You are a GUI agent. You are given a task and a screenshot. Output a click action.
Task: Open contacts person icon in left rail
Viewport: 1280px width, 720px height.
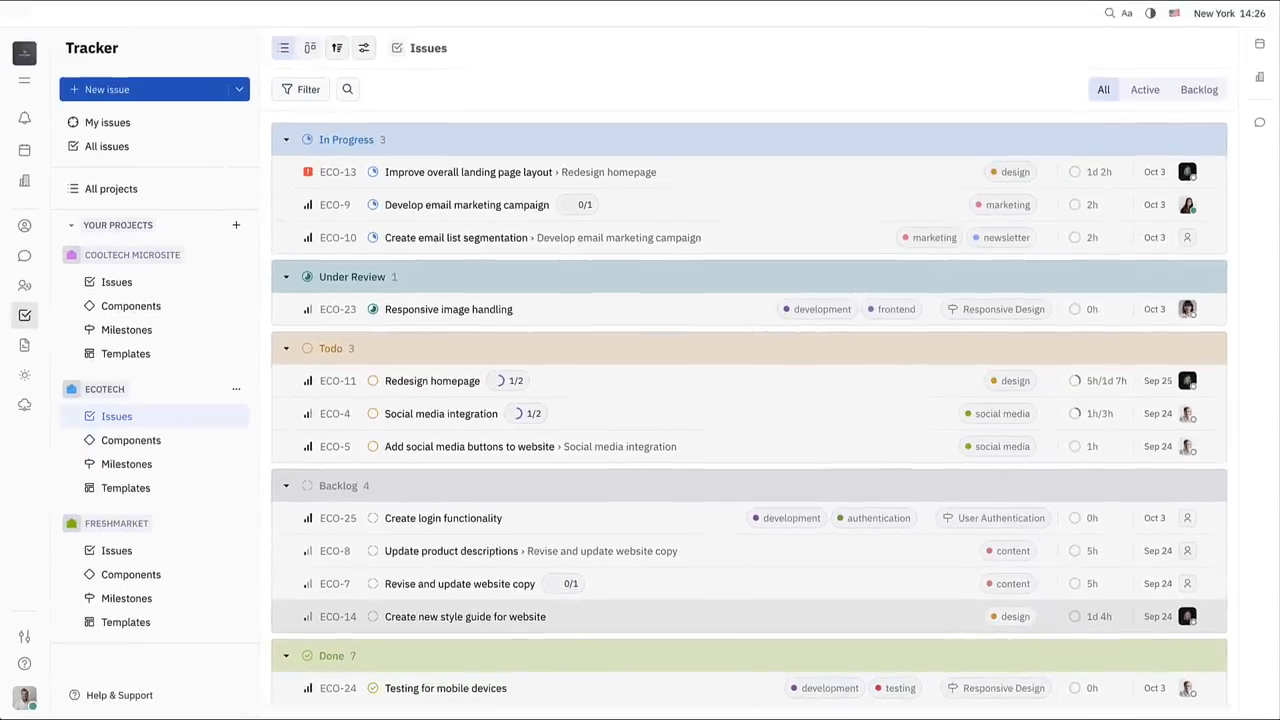click(25, 226)
